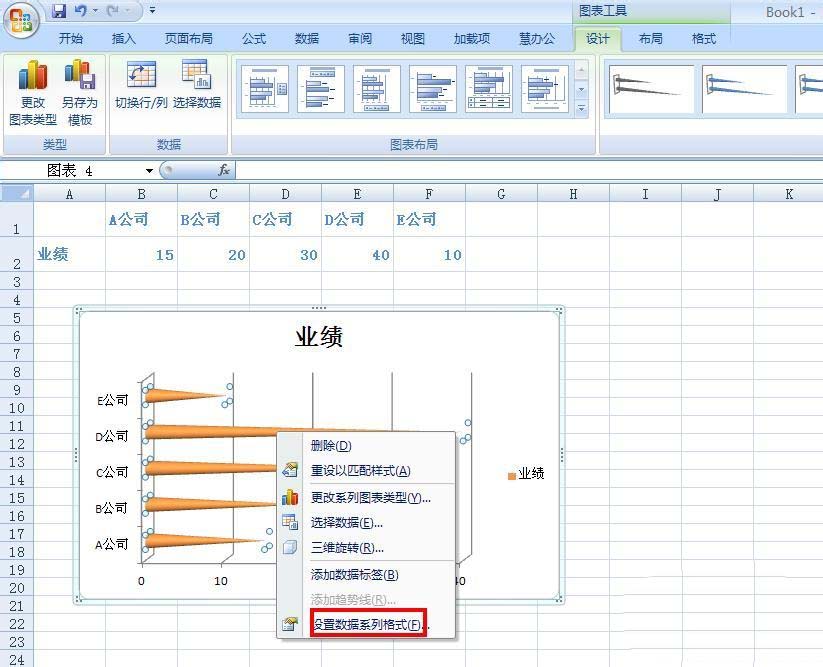
Task: Expand the chart layout gallery More arrow
Action: tap(582, 108)
